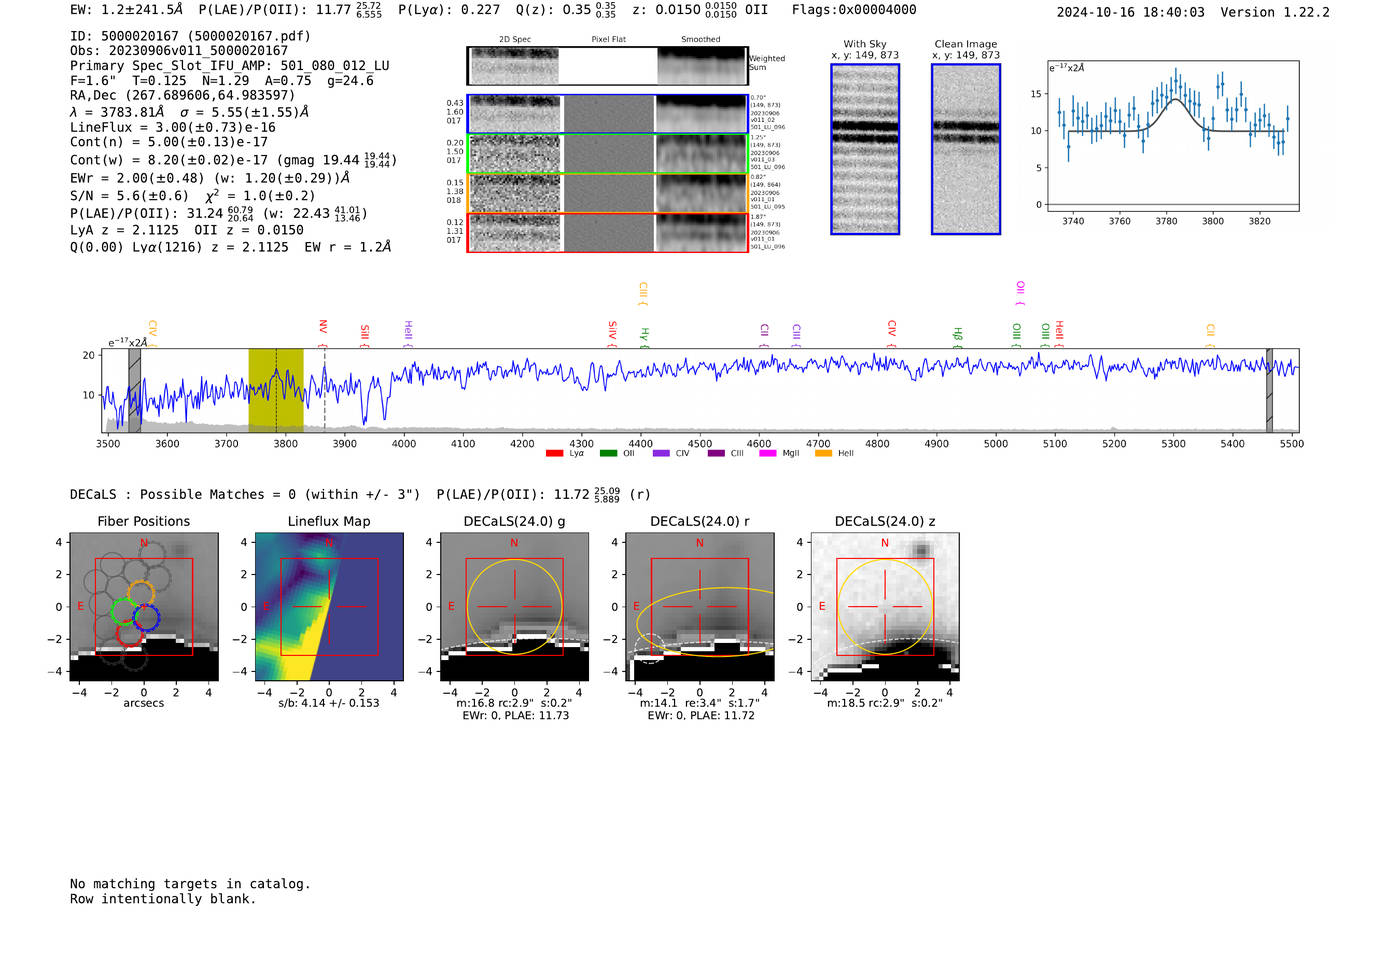Click the orange CIII] line marker
The image size is (1400, 953).
[643, 293]
